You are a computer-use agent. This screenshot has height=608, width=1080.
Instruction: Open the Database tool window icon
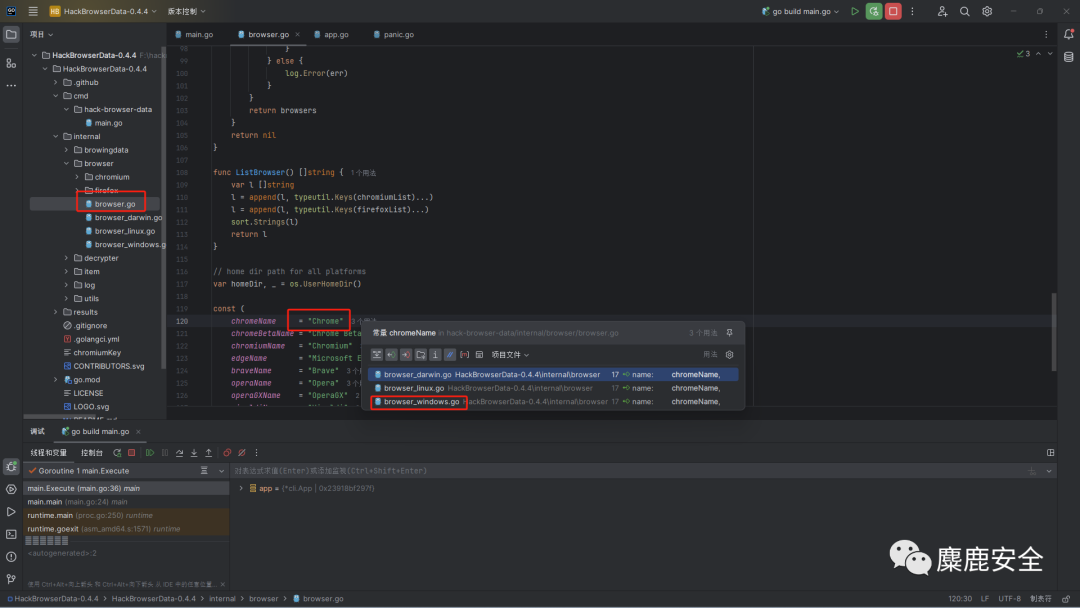click(x=1068, y=57)
